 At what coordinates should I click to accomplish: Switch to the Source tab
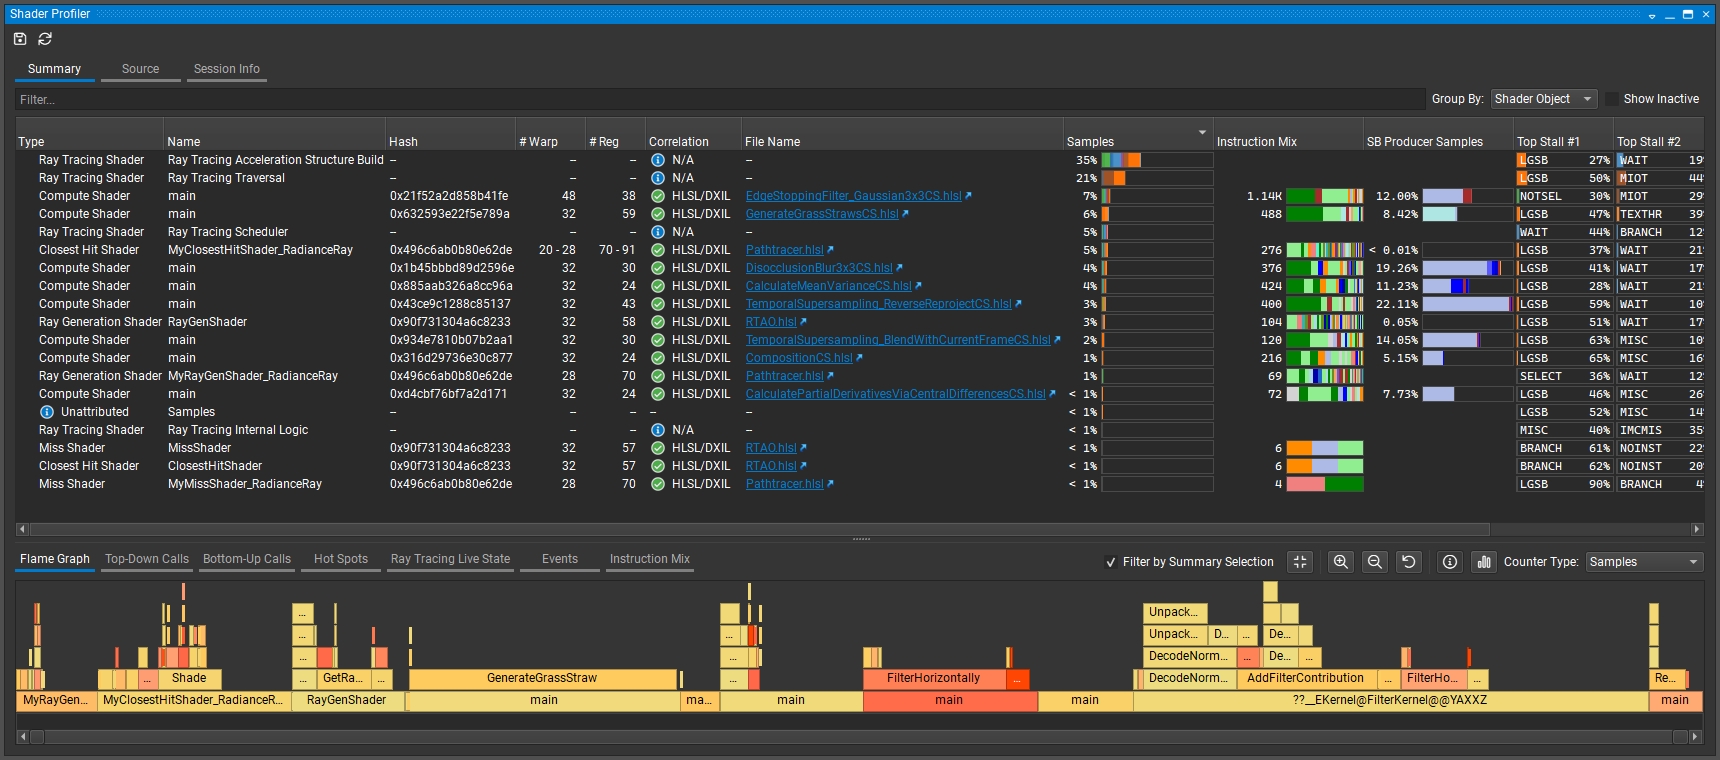140,69
